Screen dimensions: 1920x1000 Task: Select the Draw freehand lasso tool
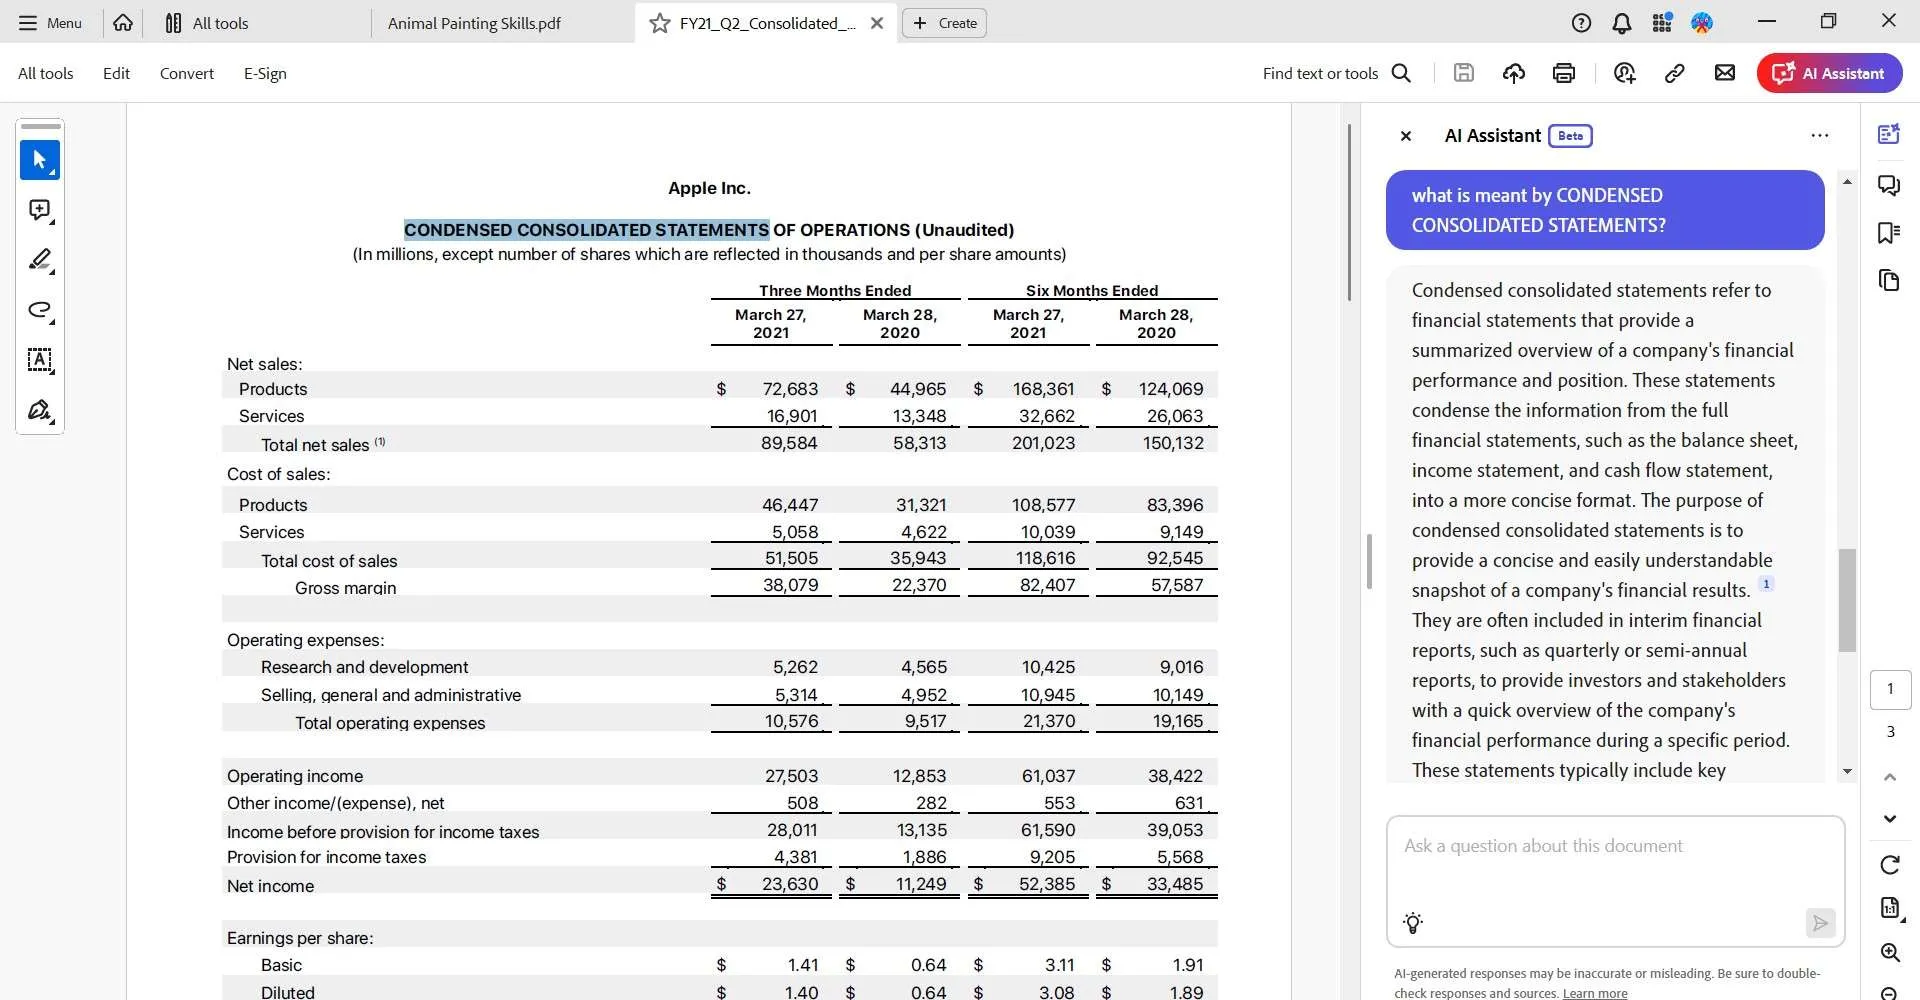(40, 310)
